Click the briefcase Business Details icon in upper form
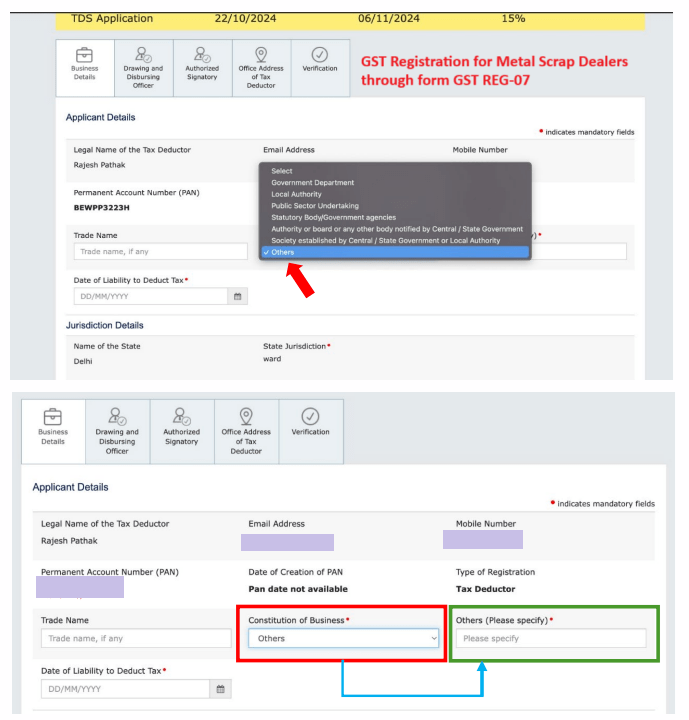The image size is (689, 720). tap(83, 58)
